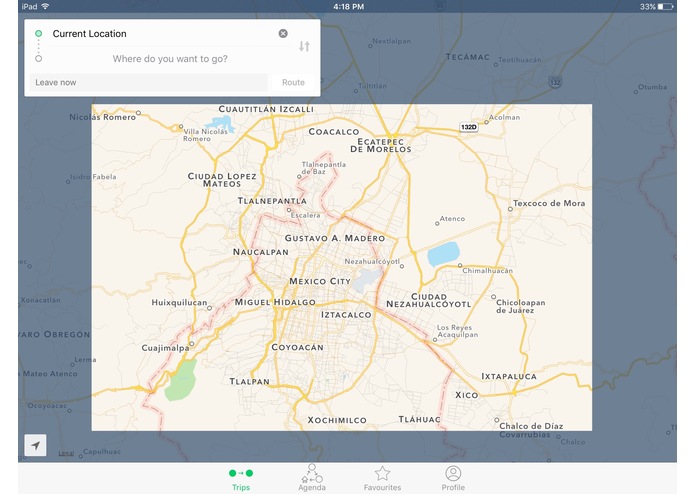The height and width of the screenshot is (494, 695).
Task: Tap the Huixquilucan label on map
Action: [179, 303]
